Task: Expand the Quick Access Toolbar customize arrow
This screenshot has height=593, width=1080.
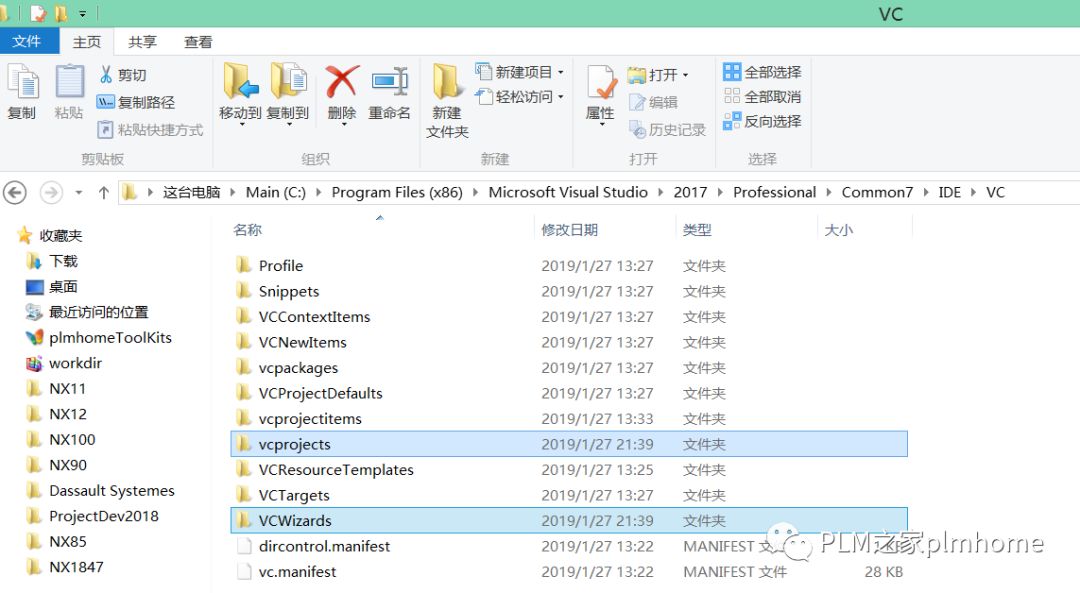Action: click(83, 14)
